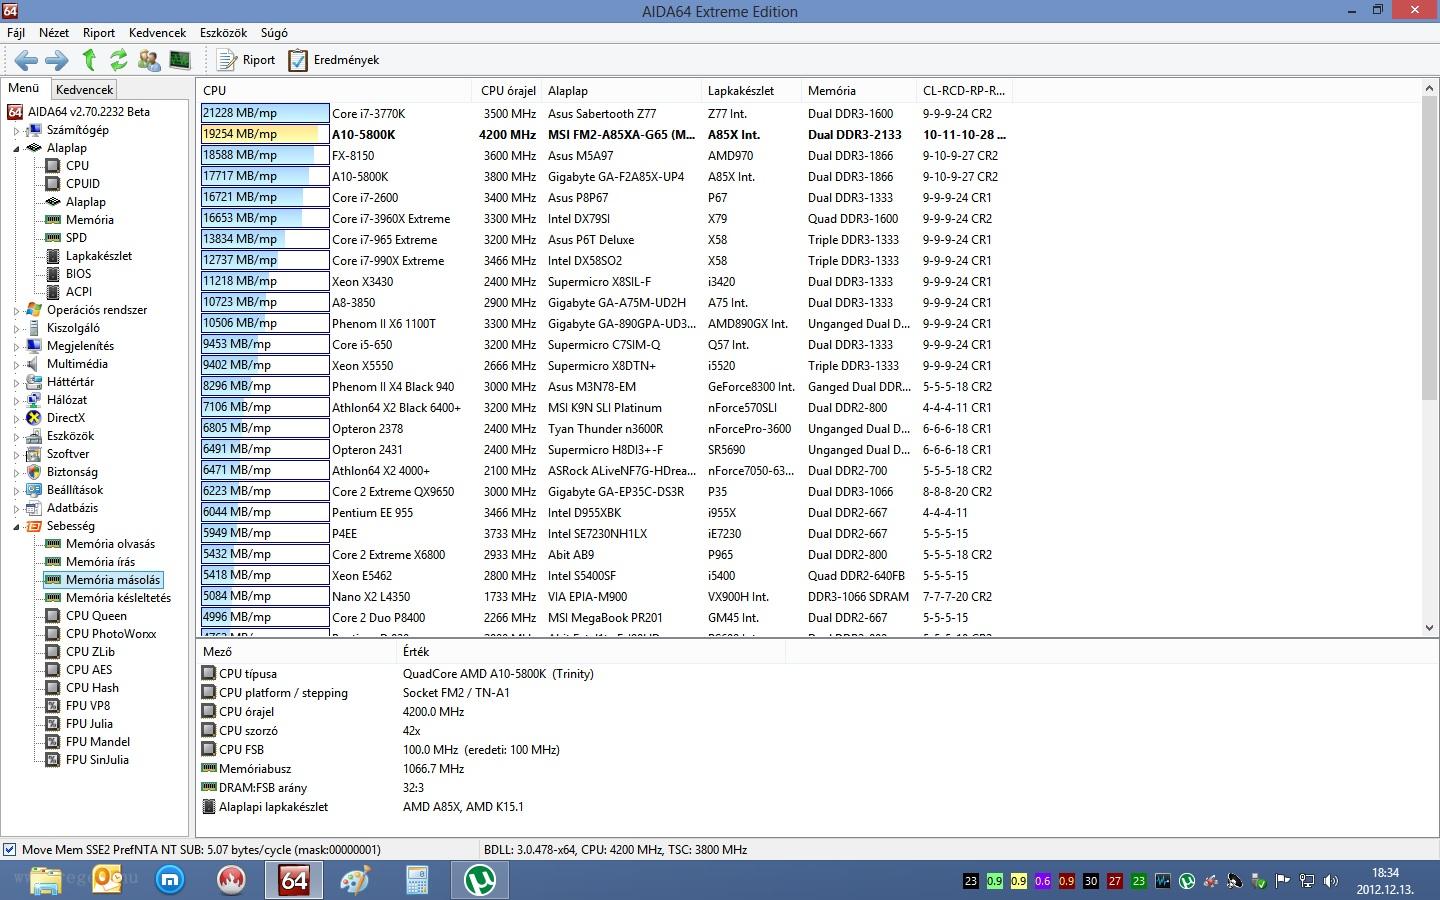Select FPU Mandel benchmark
Image resolution: width=1440 pixels, height=900 pixels.
click(x=98, y=742)
